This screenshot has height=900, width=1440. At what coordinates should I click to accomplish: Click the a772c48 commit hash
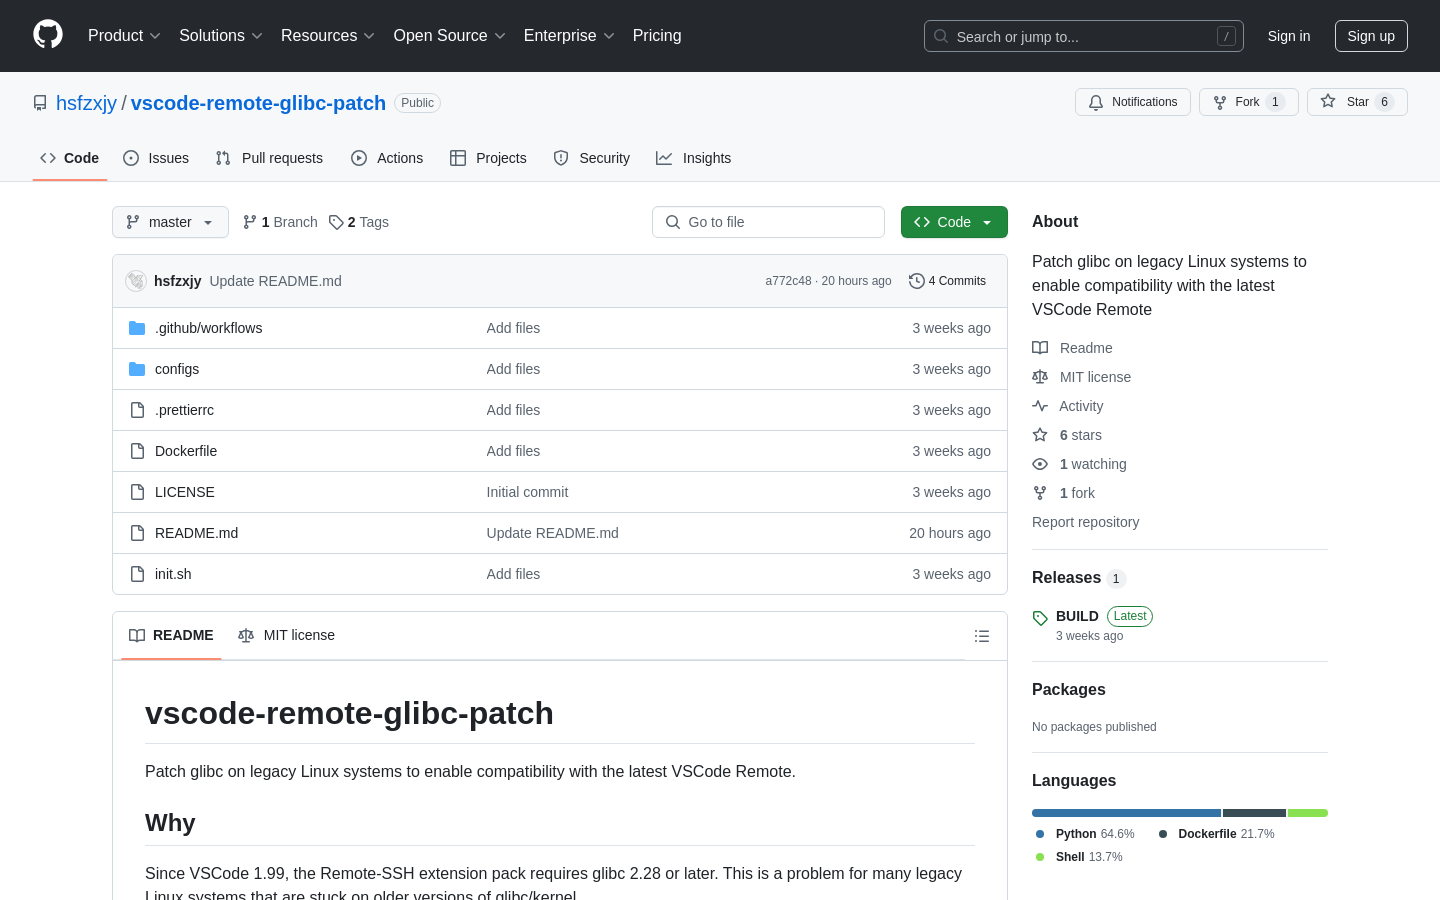[788, 281]
